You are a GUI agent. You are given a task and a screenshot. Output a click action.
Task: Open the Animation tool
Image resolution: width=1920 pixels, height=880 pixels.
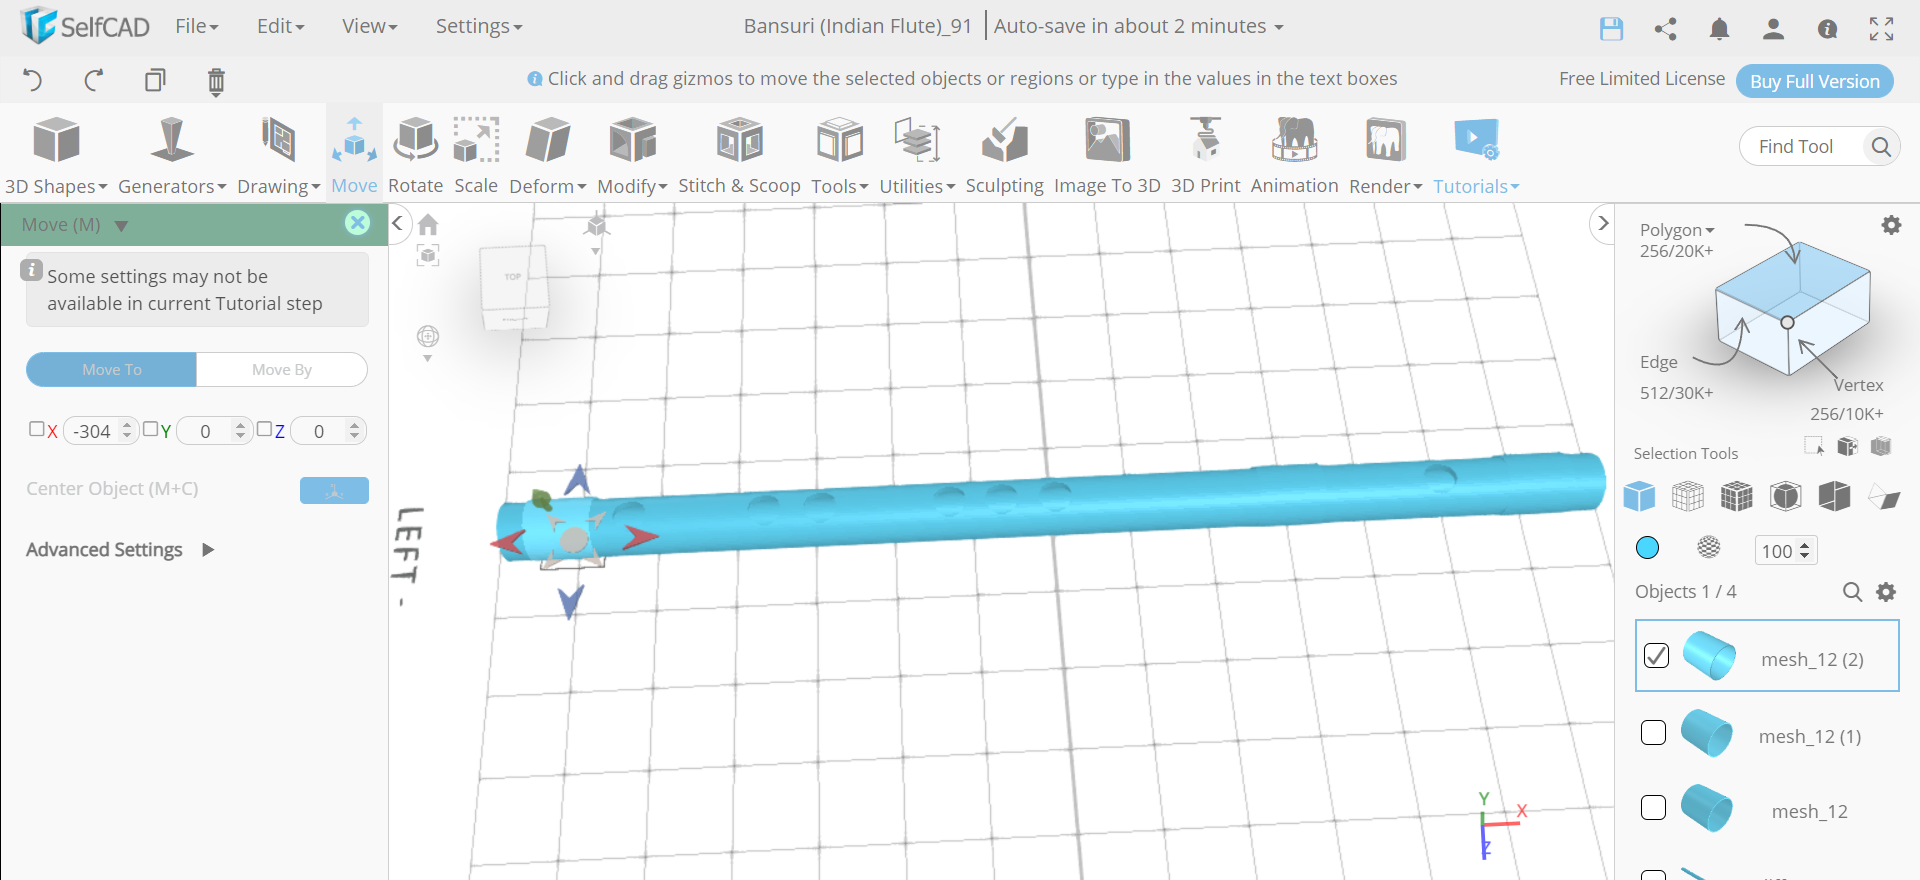coord(1294,153)
